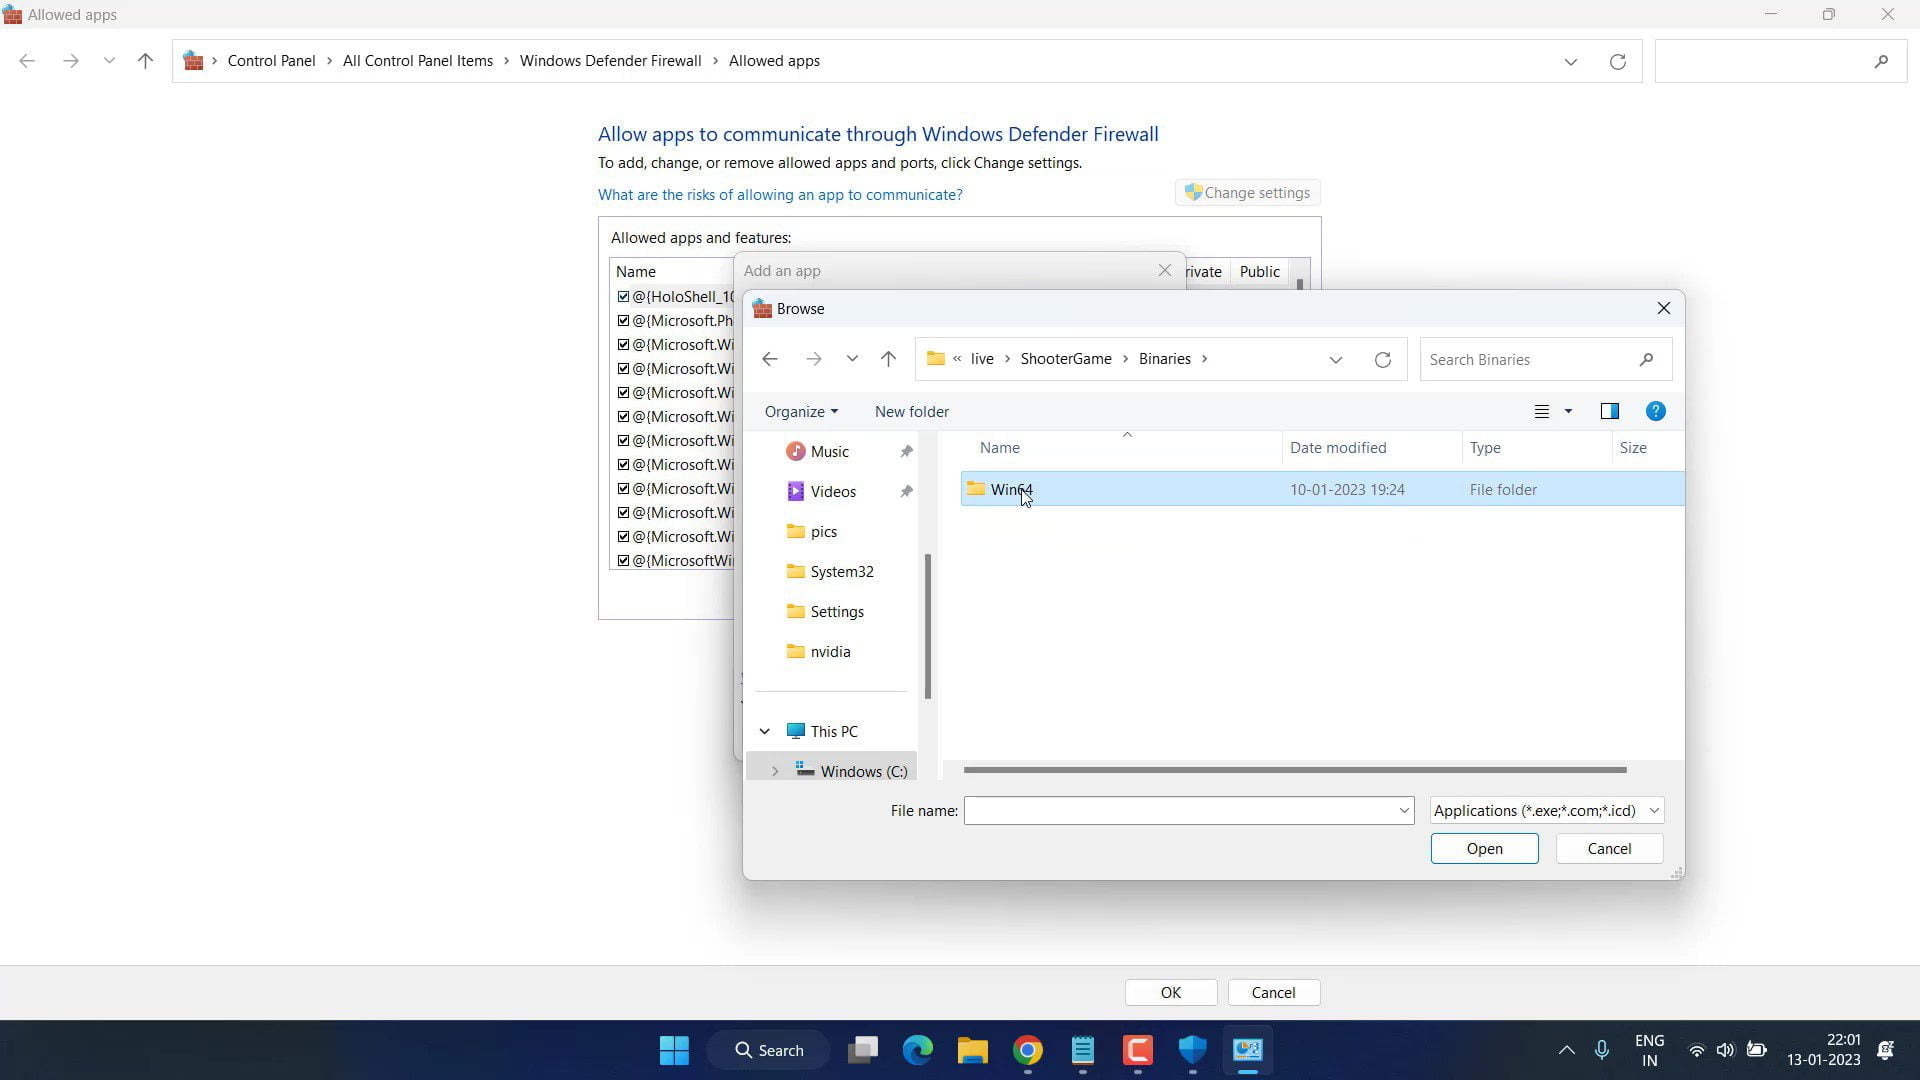Navigate to live folder in breadcrumb
Screen dimensions: 1920x1080
982,359
